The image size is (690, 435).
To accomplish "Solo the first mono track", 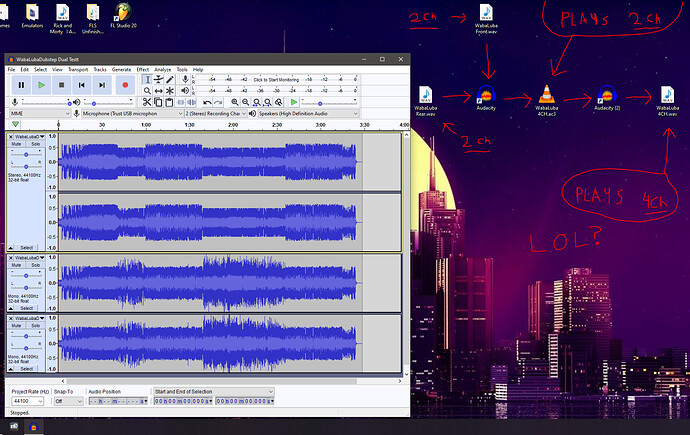I will tap(35, 265).
